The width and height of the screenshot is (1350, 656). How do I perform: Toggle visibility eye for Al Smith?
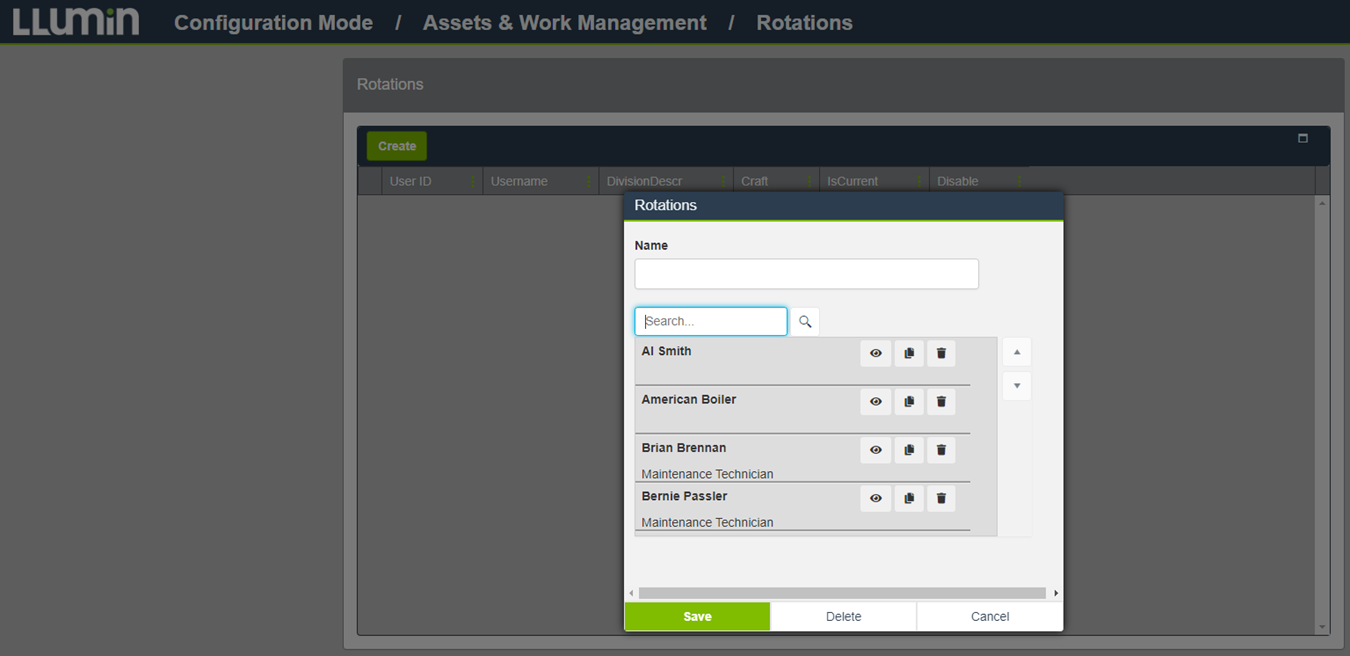(x=876, y=353)
